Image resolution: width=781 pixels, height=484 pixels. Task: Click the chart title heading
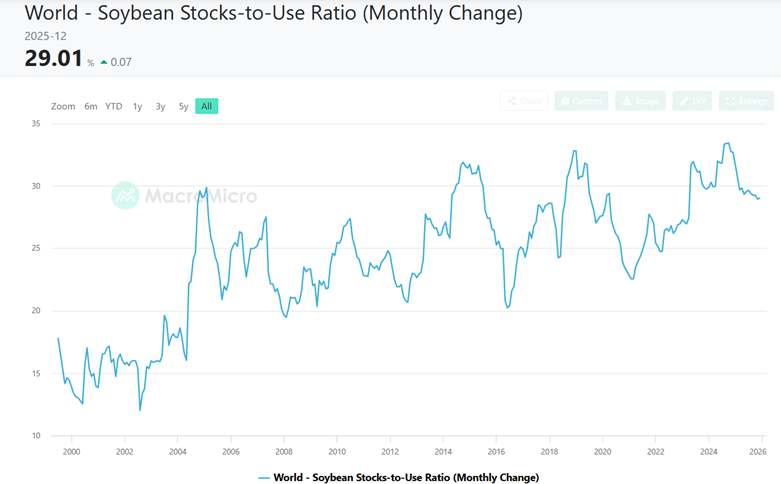273,14
